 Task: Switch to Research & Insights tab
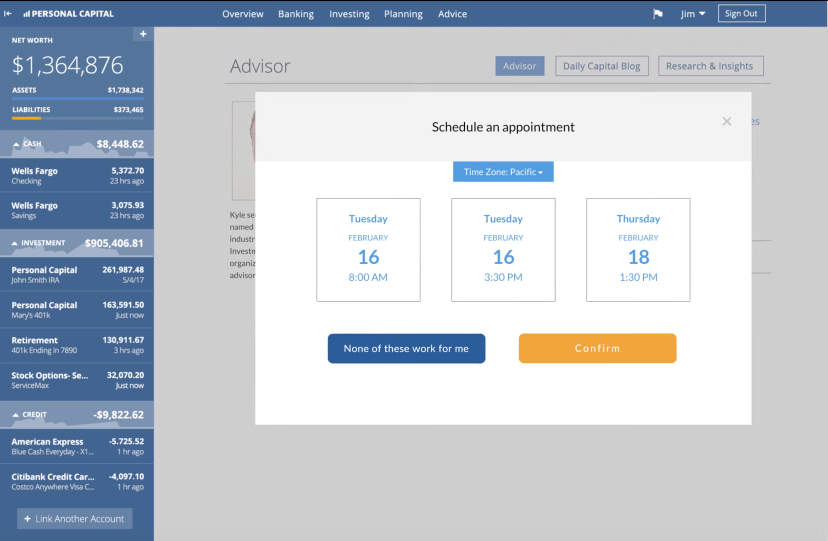(x=710, y=66)
